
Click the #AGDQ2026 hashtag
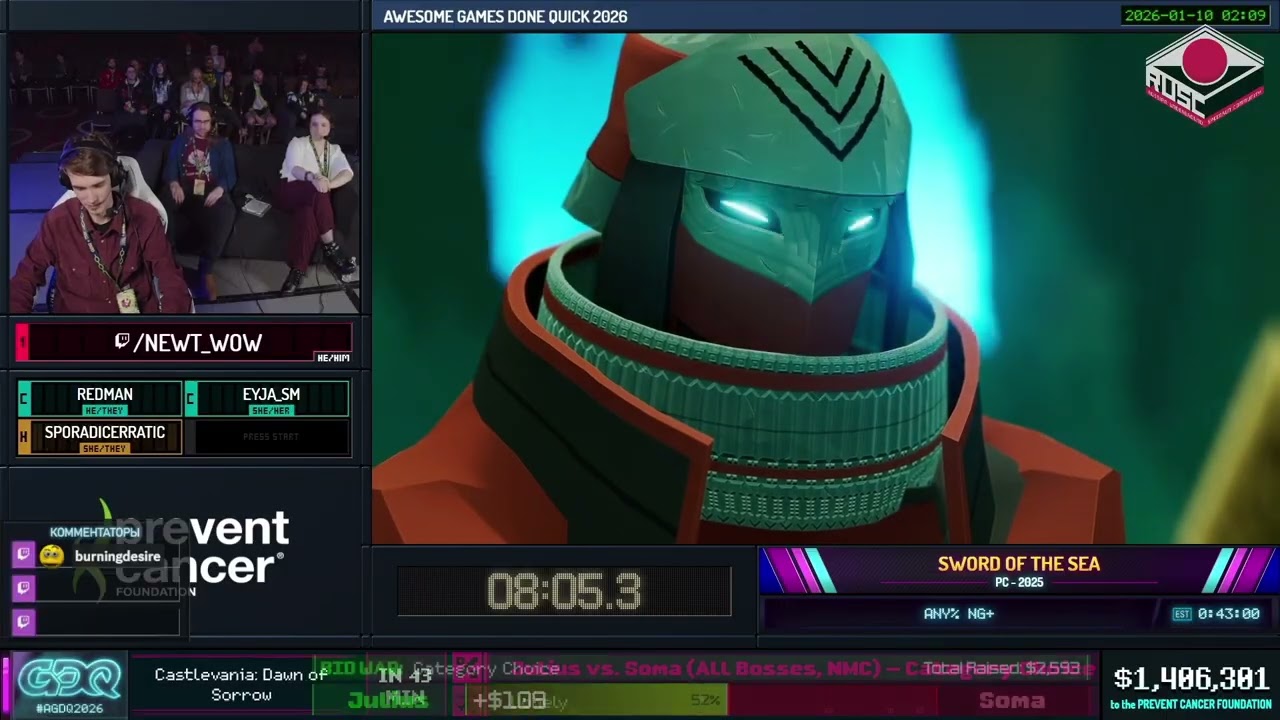pos(68,708)
